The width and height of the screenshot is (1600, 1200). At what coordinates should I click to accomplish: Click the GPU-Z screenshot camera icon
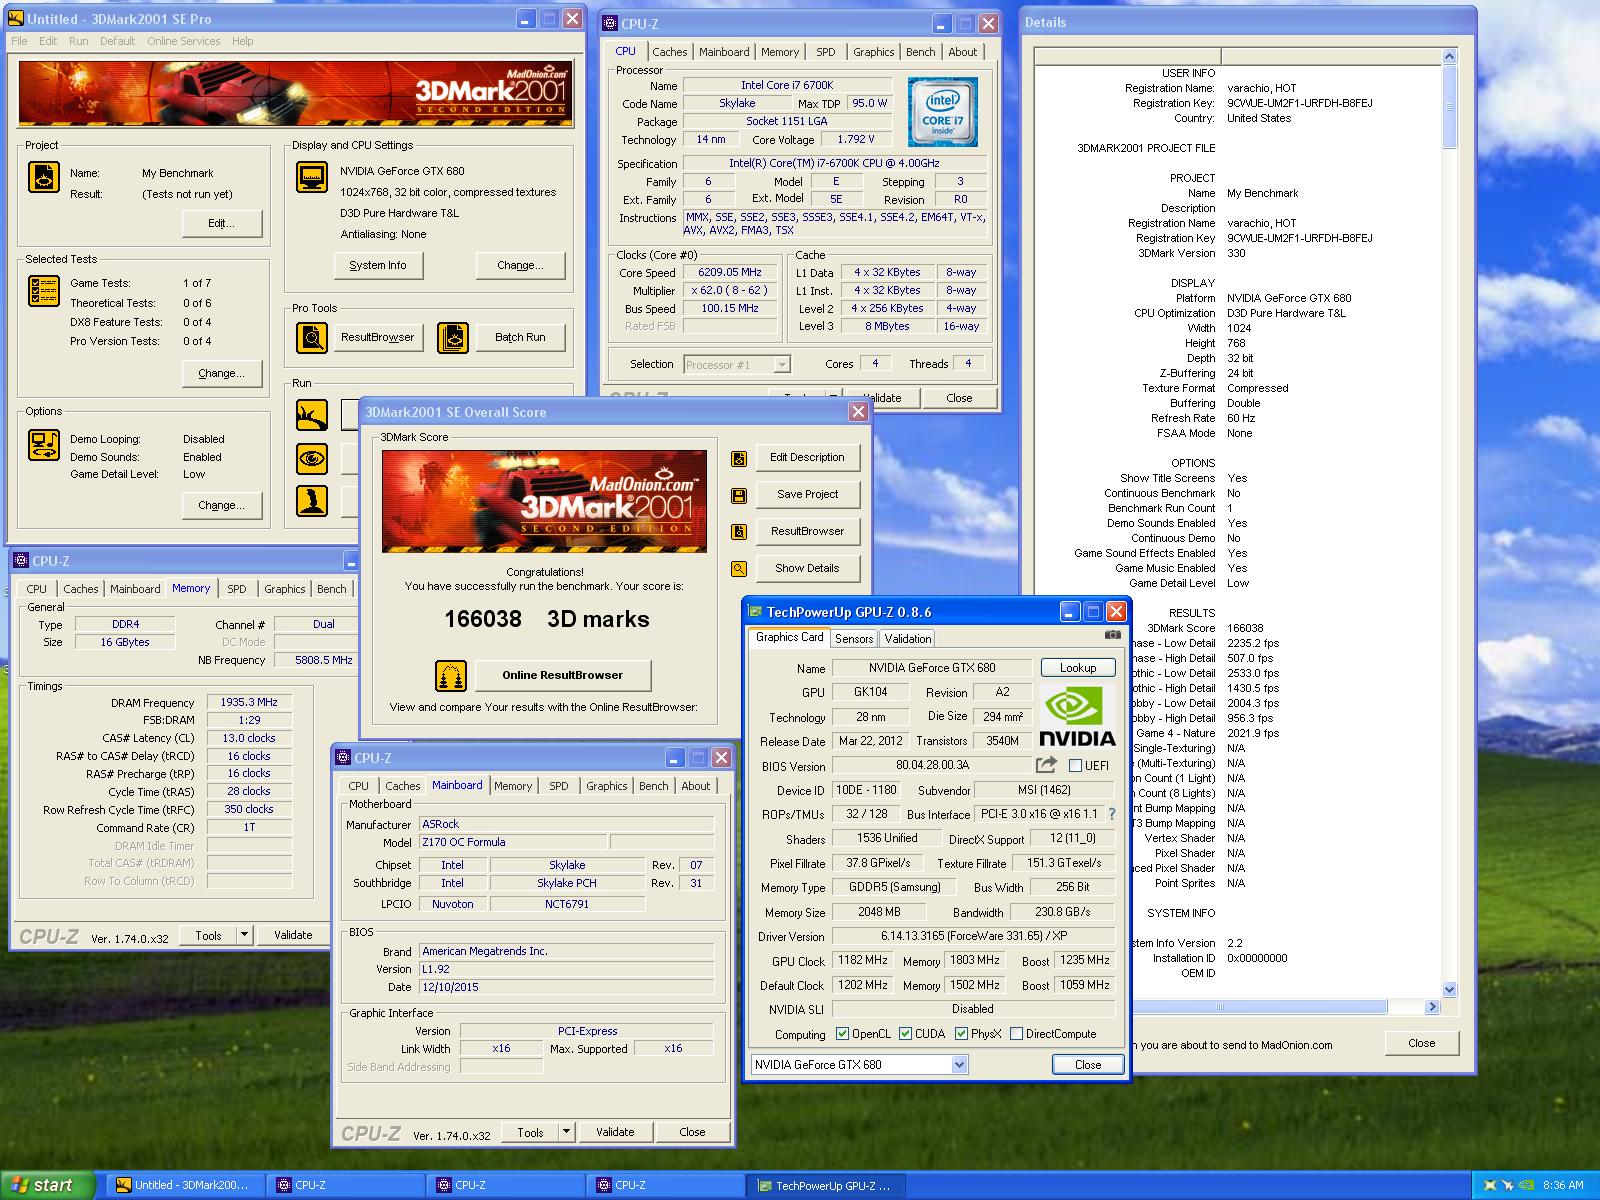click(1112, 634)
